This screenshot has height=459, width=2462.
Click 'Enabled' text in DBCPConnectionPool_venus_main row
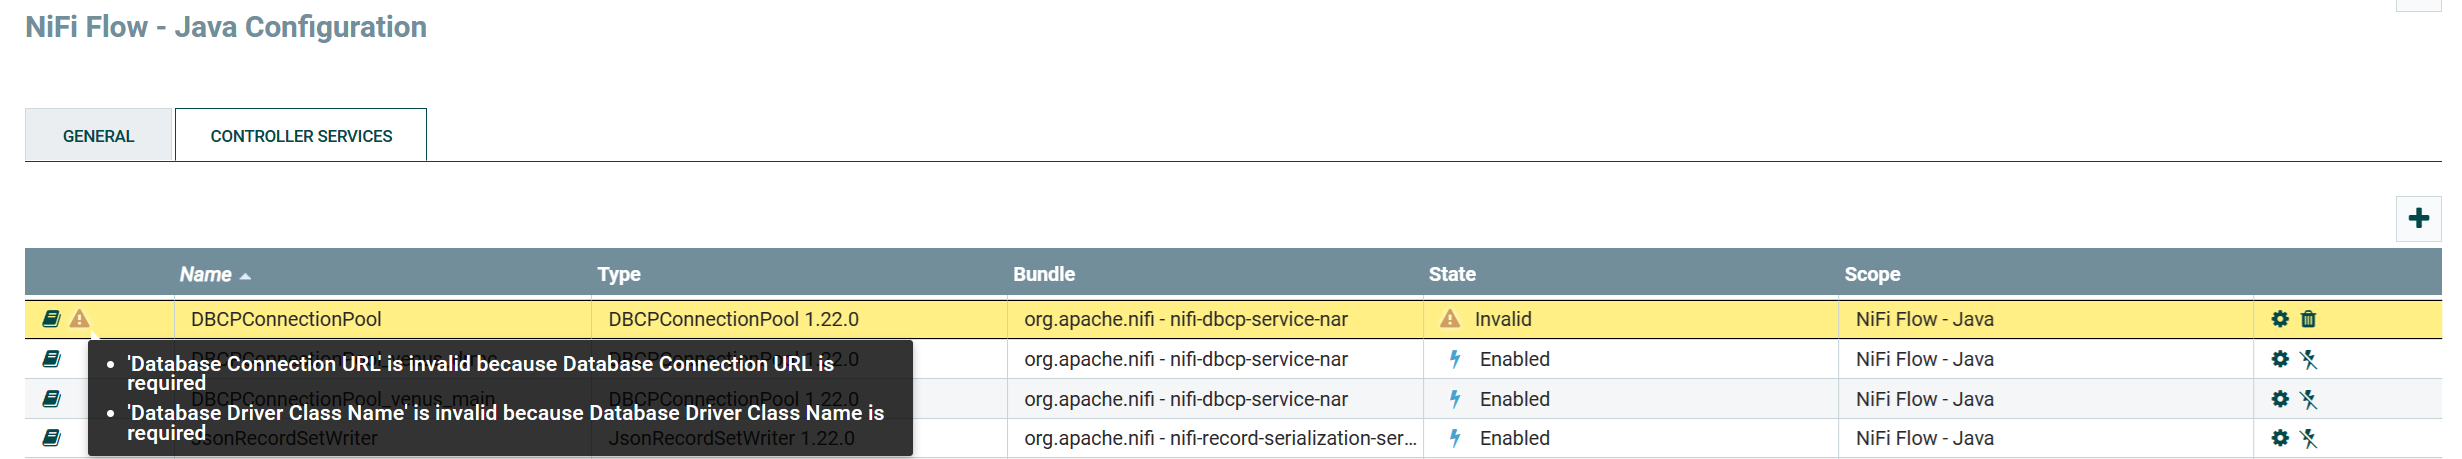coord(1515,399)
